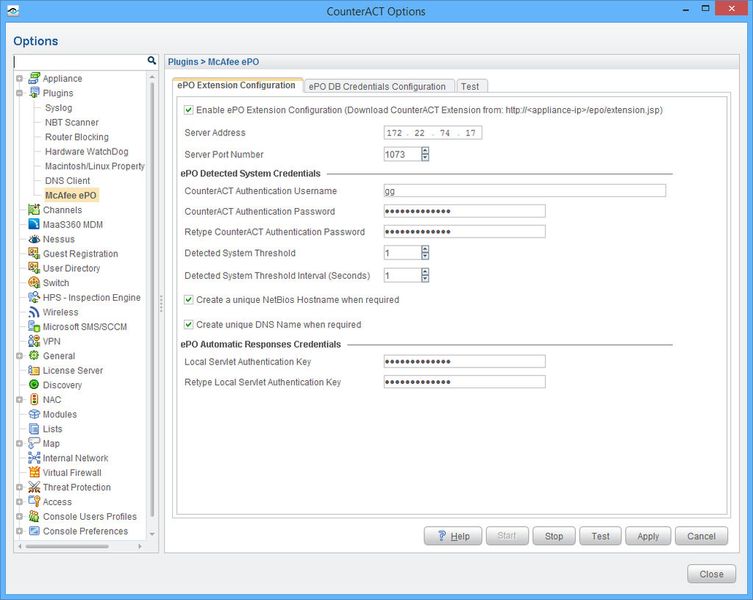Increase Detected System Threshold stepper
Image resolution: width=753 pixels, height=600 pixels.
pyautogui.click(x=425, y=249)
